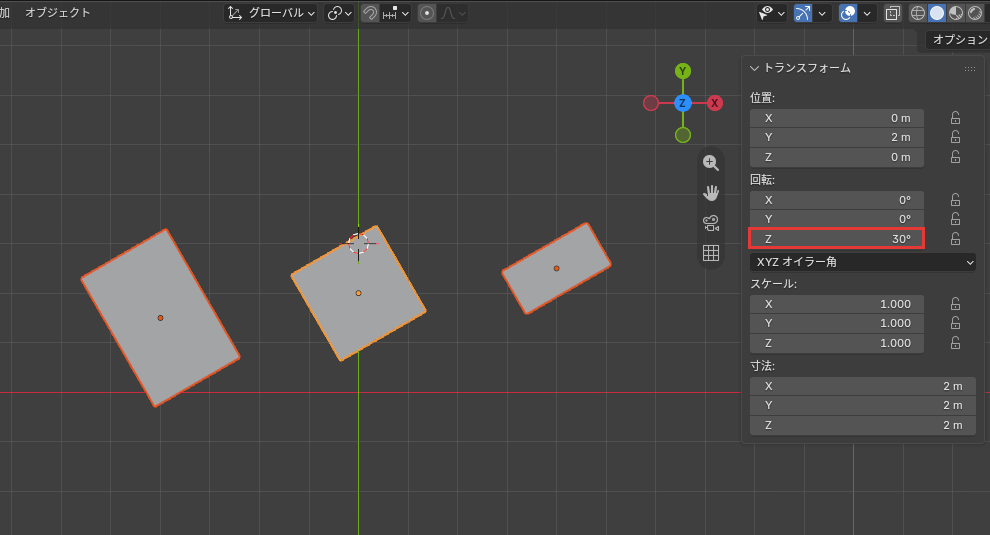Toggle camera view with camera icon
This screenshot has width=990, height=535.
click(x=711, y=223)
